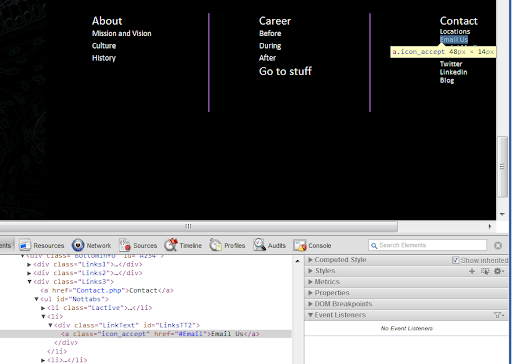
Task: Open the Network panel icon
Action: pyautogui.click(x=78, y=245)
